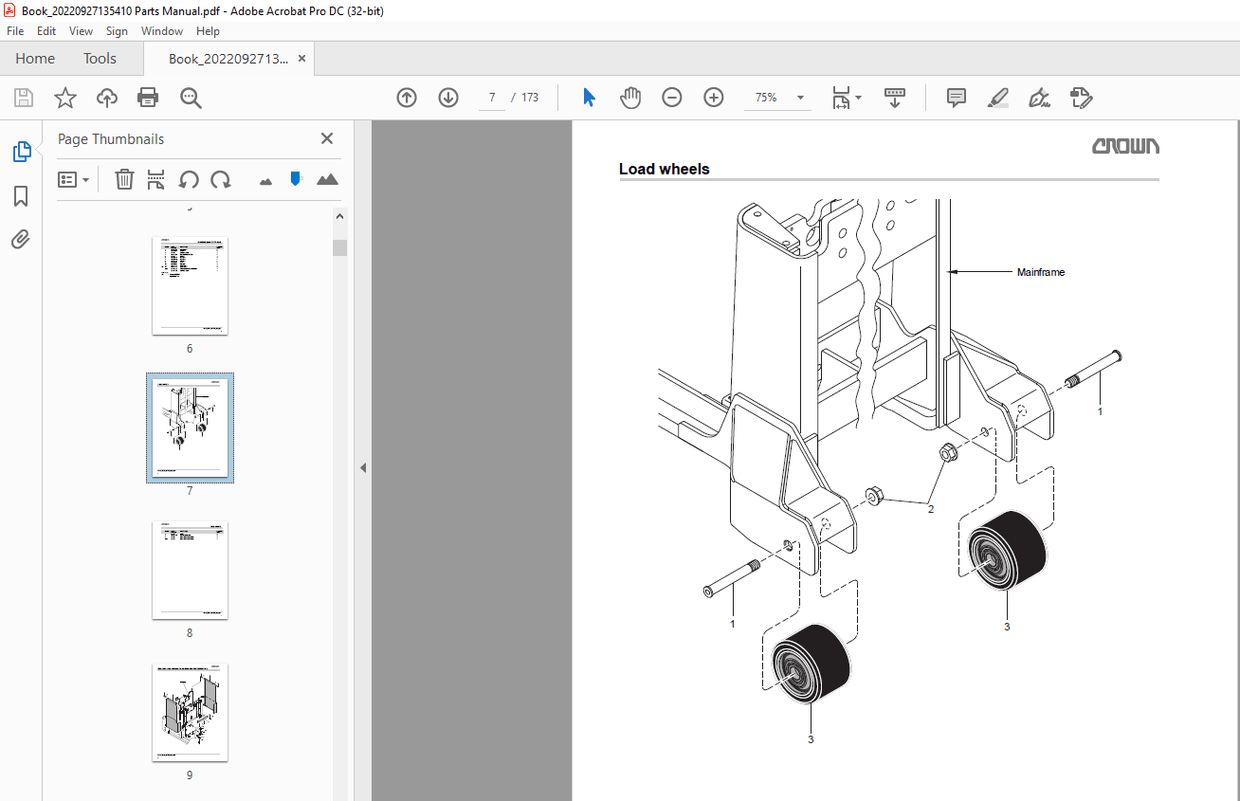Viewport: 1240px width, 801px height.
Task: Open the Attachments panel
Action: point(20,239)
